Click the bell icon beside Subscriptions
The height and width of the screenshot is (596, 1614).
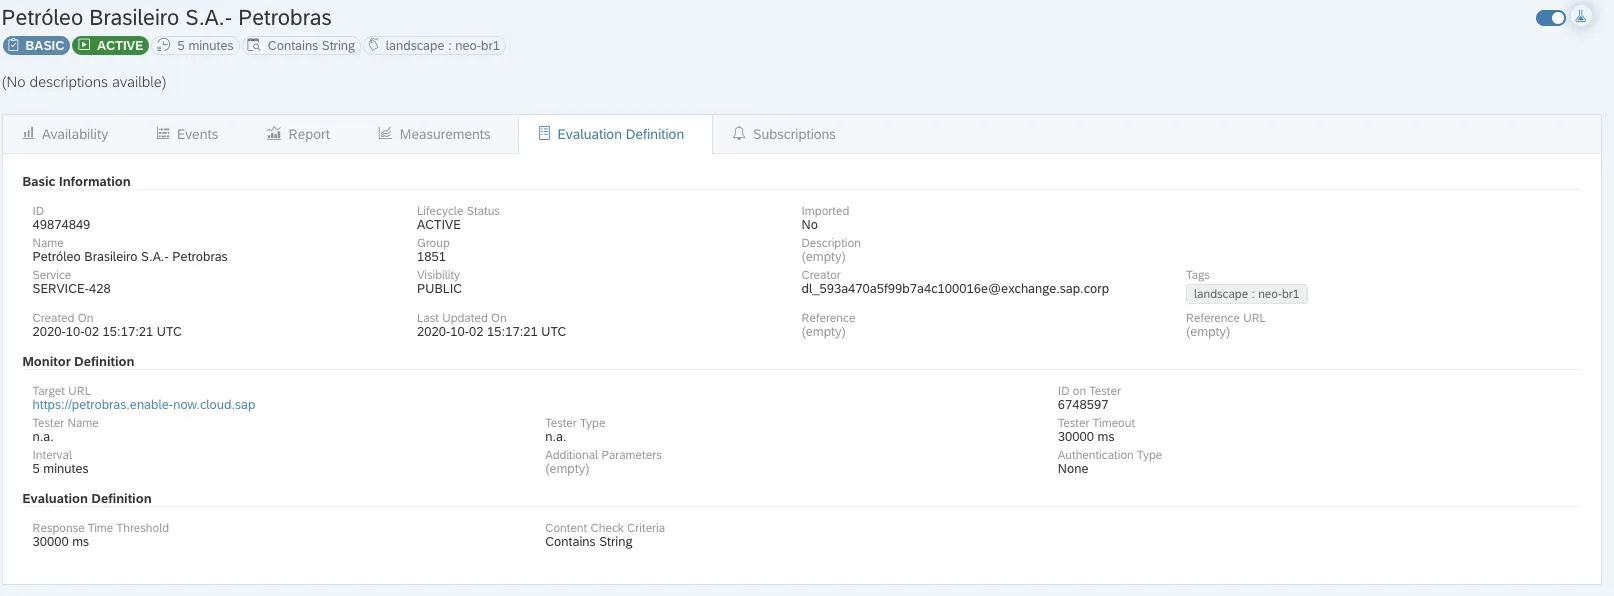pyautogui.click(x=739, y=133)
